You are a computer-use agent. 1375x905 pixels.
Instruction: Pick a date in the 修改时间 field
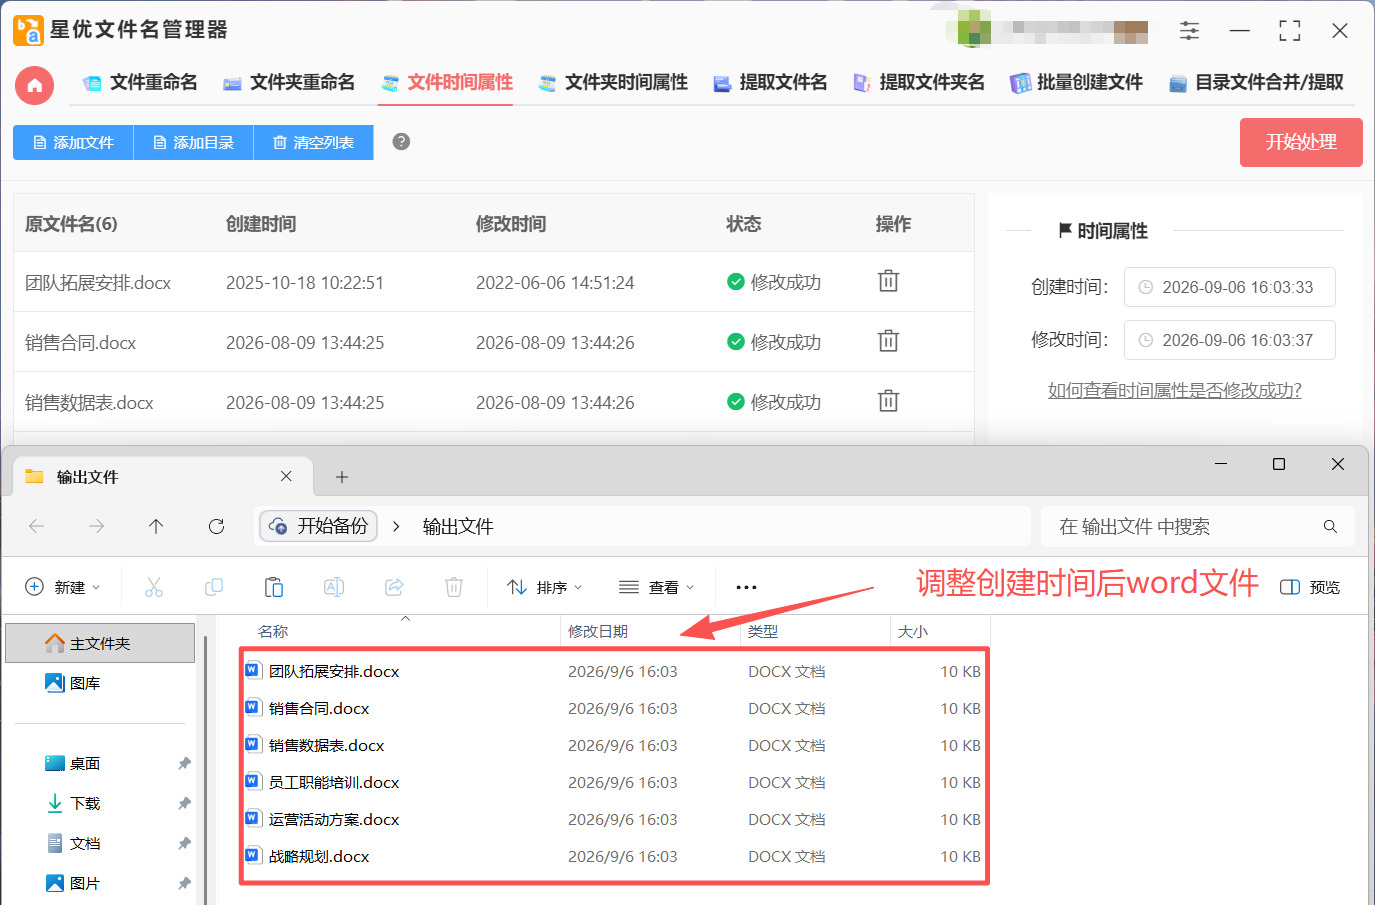(x=1229, y=340)
